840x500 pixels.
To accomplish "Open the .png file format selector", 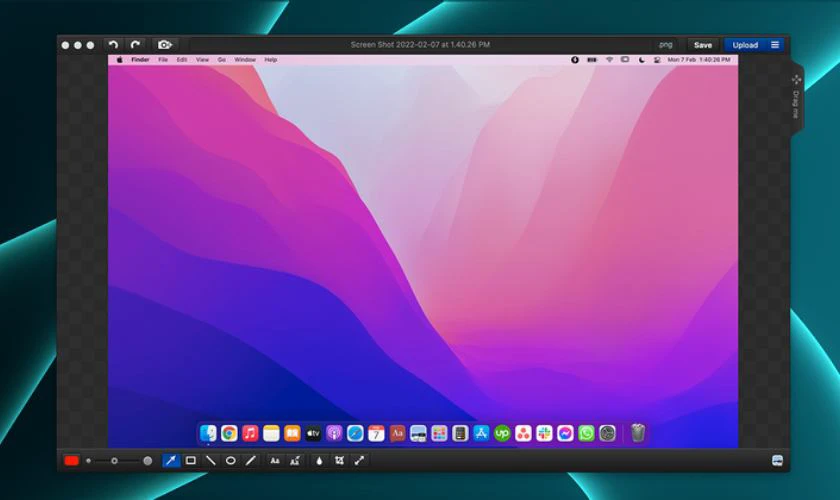I will [665, 45].
